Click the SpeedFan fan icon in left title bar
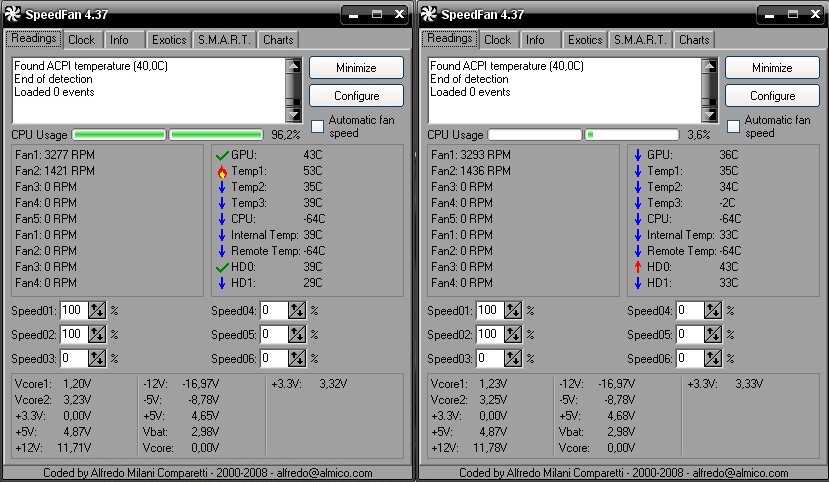 click(x=13, y=14)
